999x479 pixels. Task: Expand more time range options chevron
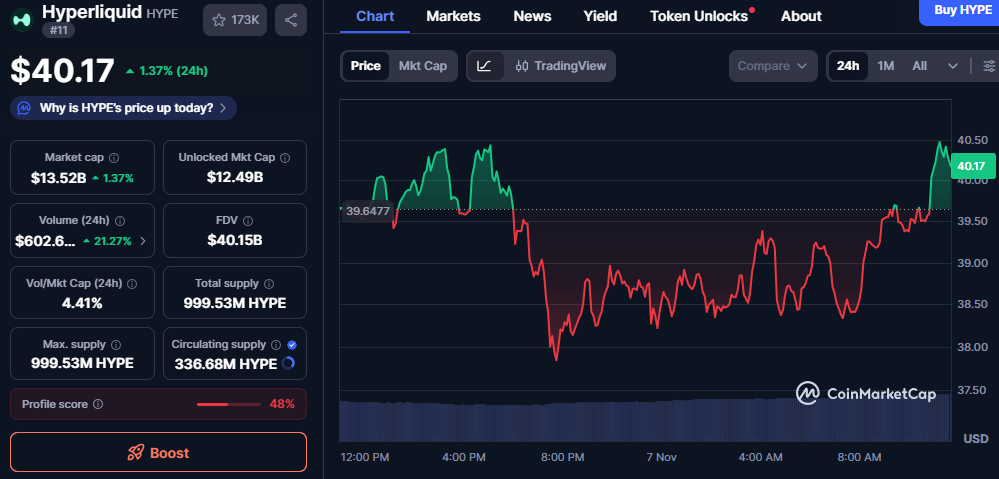pos(952,66)
